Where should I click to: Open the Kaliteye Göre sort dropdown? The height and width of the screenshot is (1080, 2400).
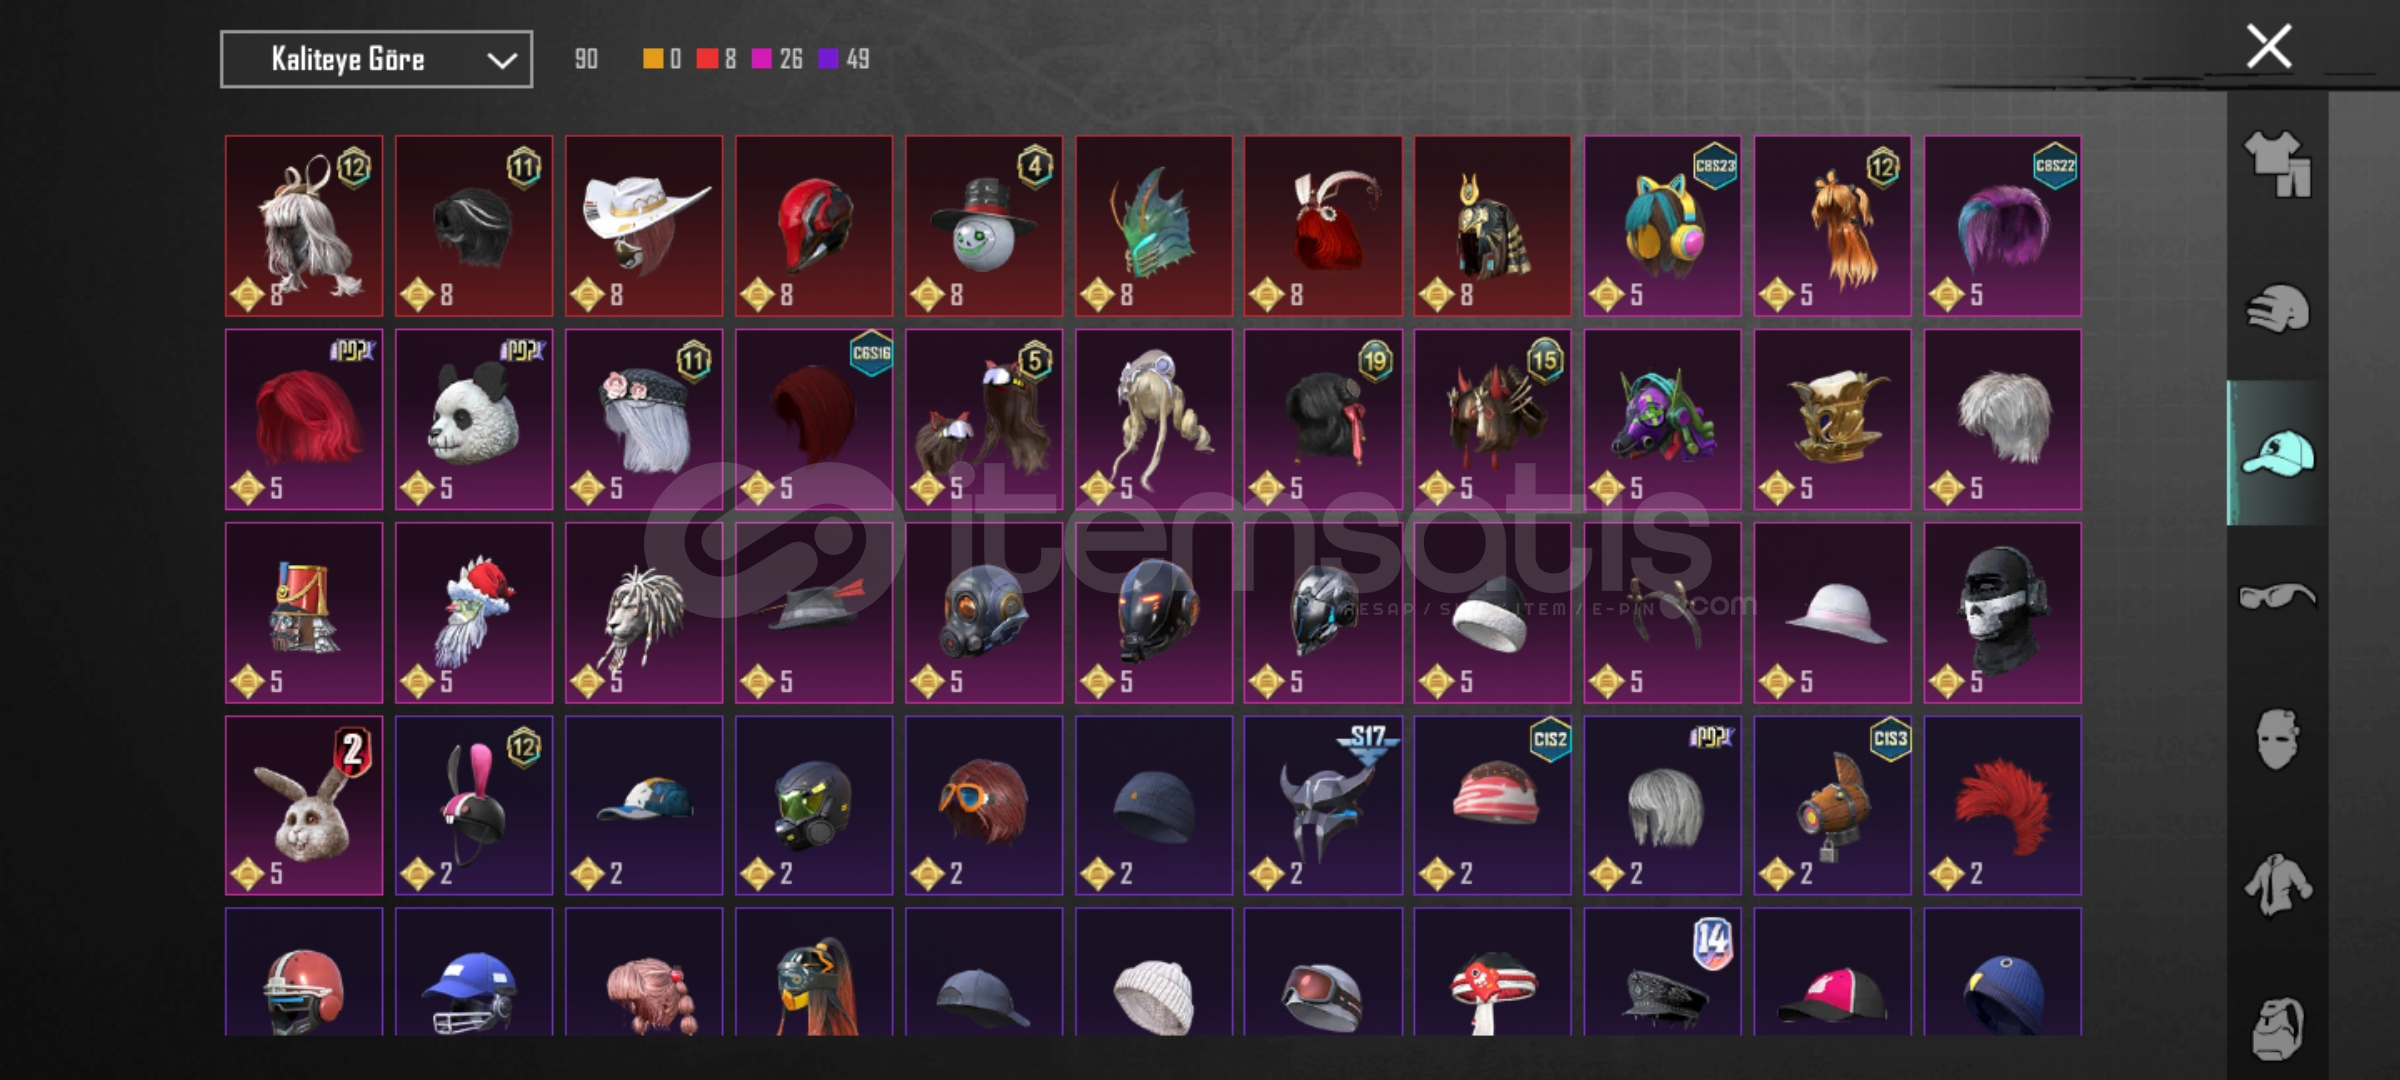tap(376, 59)
